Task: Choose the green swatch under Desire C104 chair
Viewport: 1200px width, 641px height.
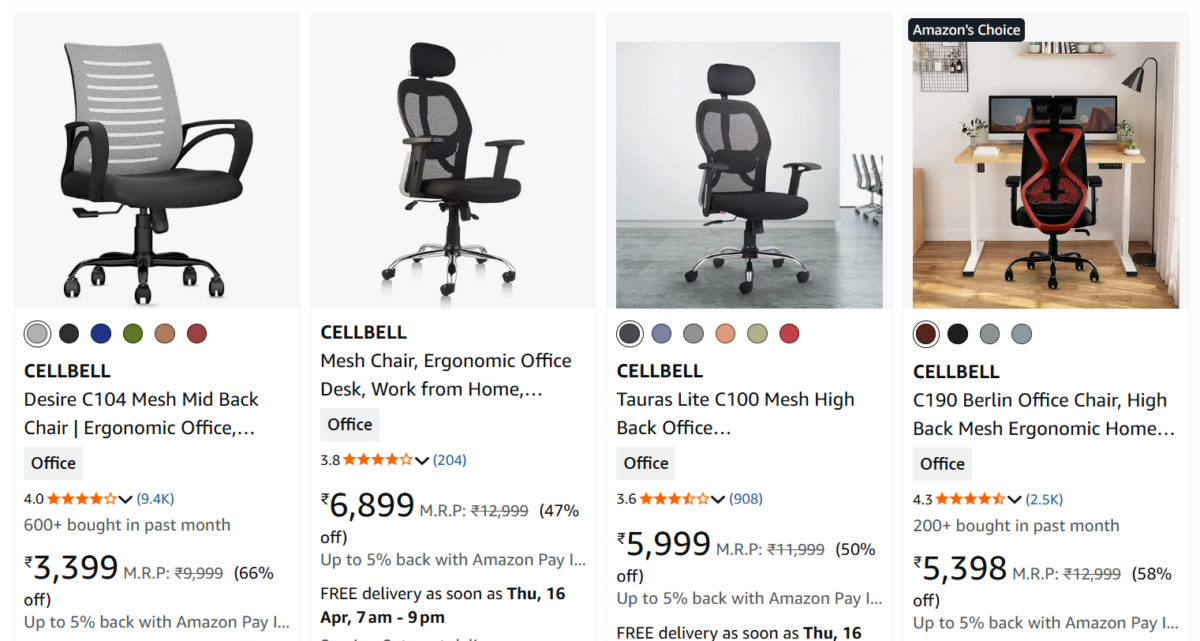Action: click(133, 333)
